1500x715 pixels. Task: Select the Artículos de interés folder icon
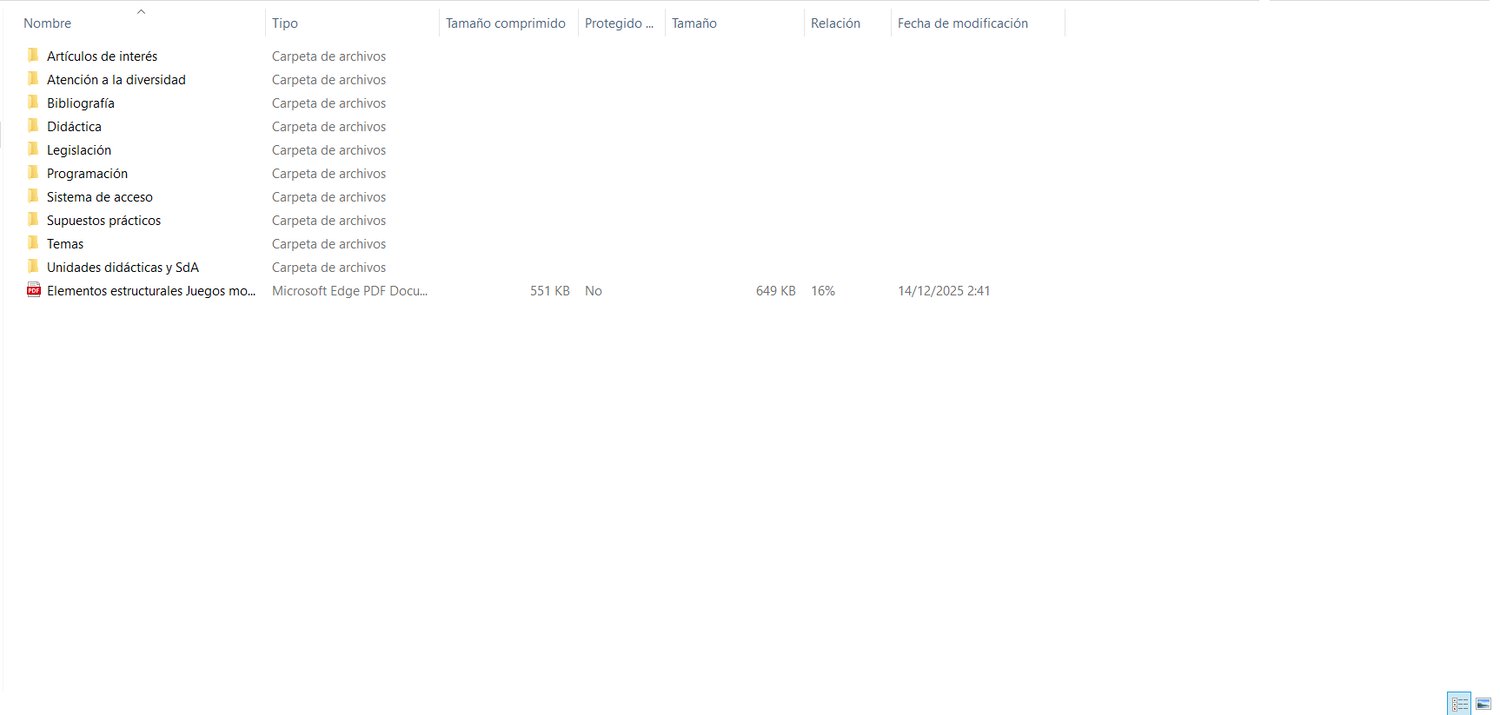pos(33,56)
